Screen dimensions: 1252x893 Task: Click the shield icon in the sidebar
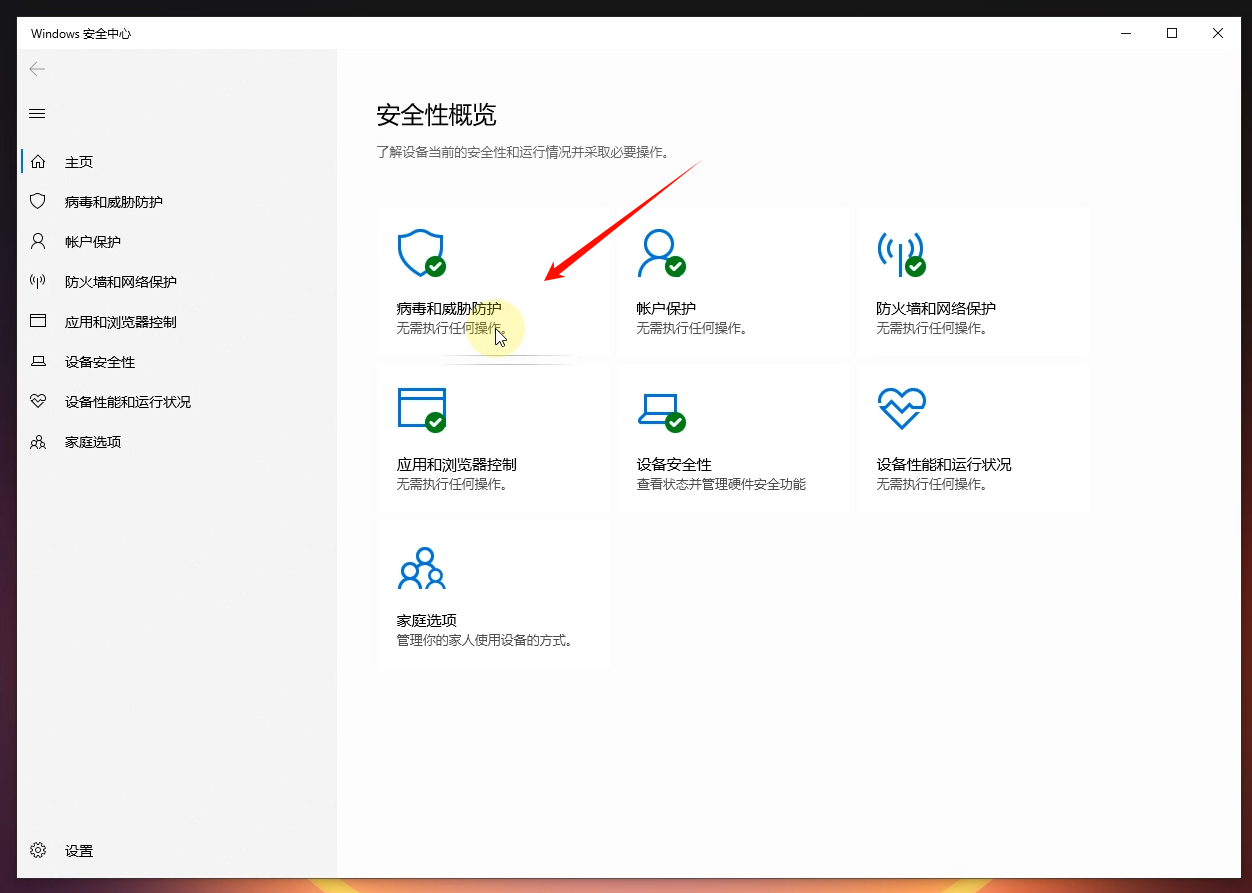click(38, 201)
